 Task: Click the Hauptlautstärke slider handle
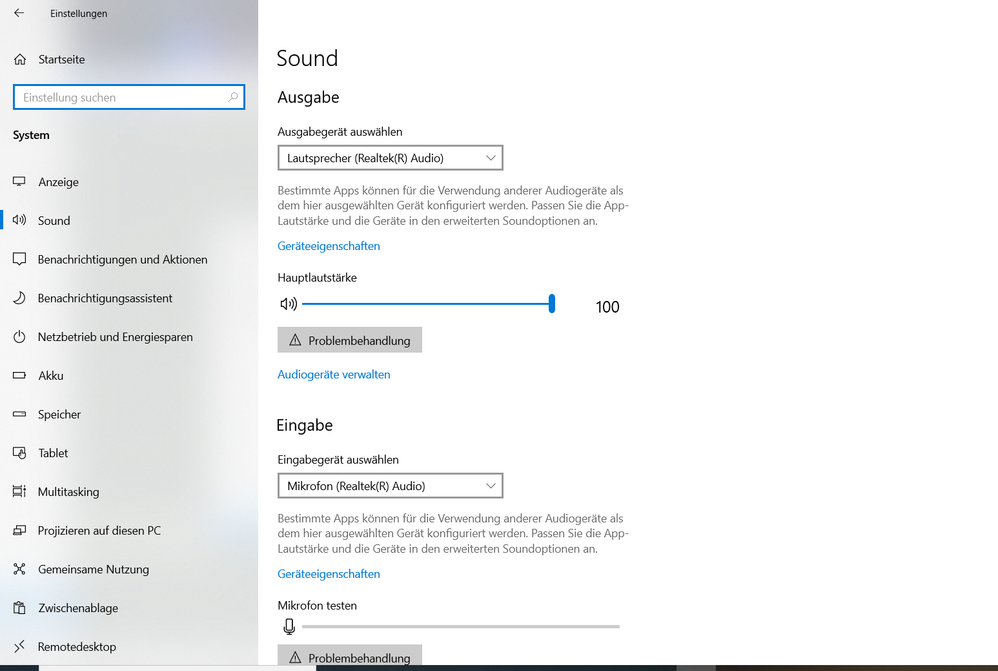(551, 303)
